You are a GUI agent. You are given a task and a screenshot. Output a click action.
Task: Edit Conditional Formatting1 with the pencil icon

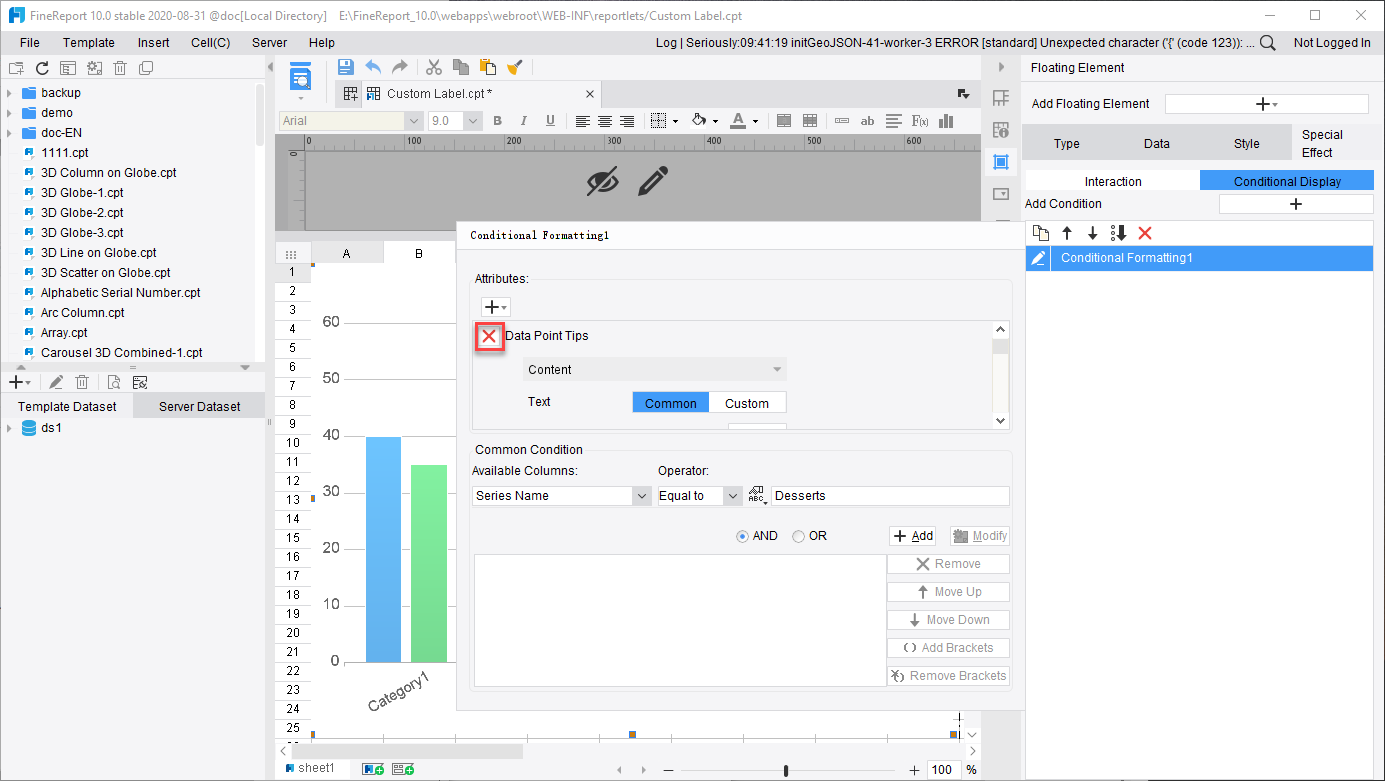pyautogui.click(x=1037, y=258)
